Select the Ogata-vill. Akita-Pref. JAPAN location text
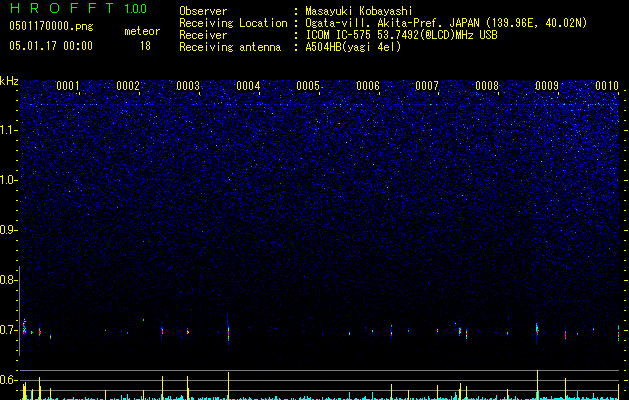The width and height of the screenshot is (629, 400). click(x=446, y=23)
